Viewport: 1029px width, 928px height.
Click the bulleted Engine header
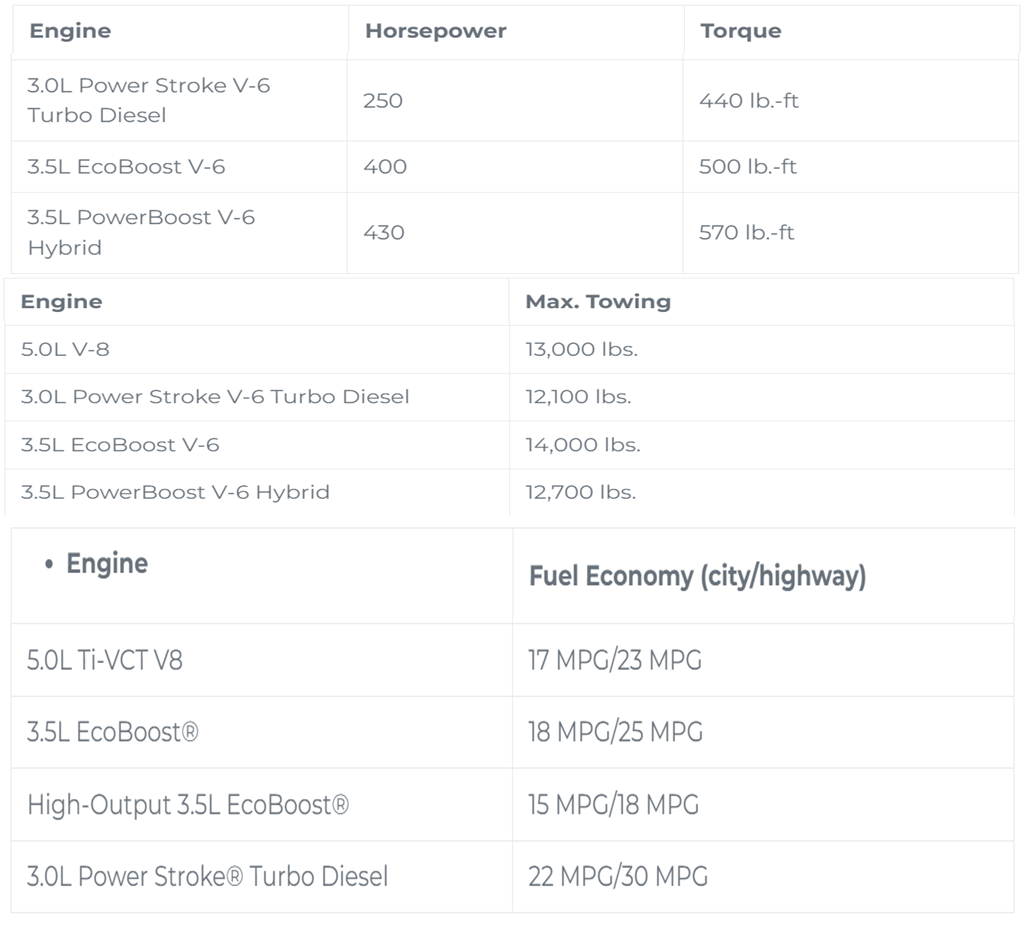click(96, 564)
